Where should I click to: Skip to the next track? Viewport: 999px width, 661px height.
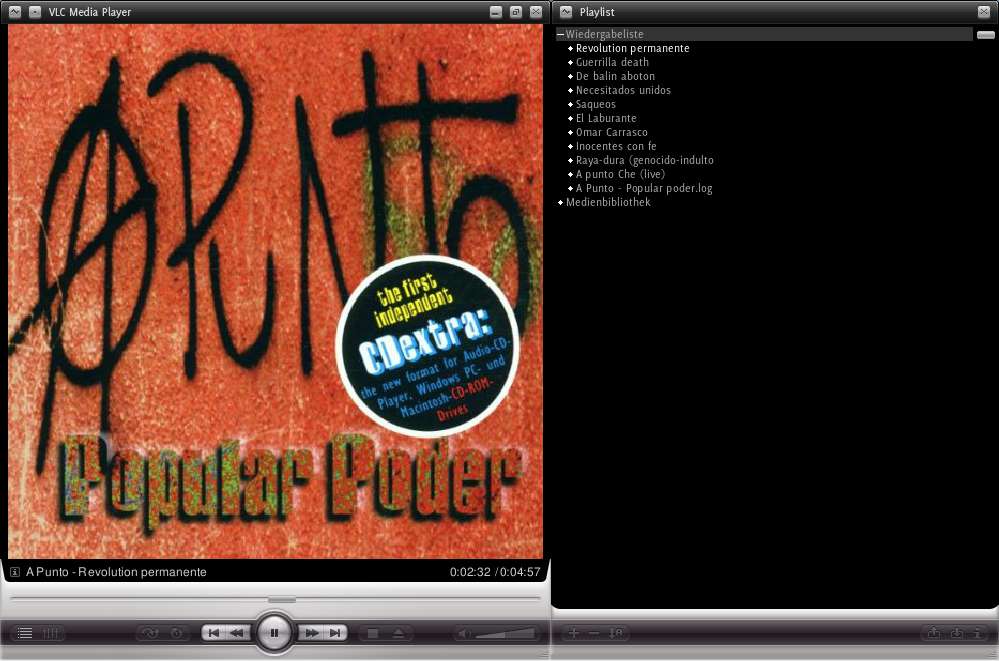(x=335, y=633)
